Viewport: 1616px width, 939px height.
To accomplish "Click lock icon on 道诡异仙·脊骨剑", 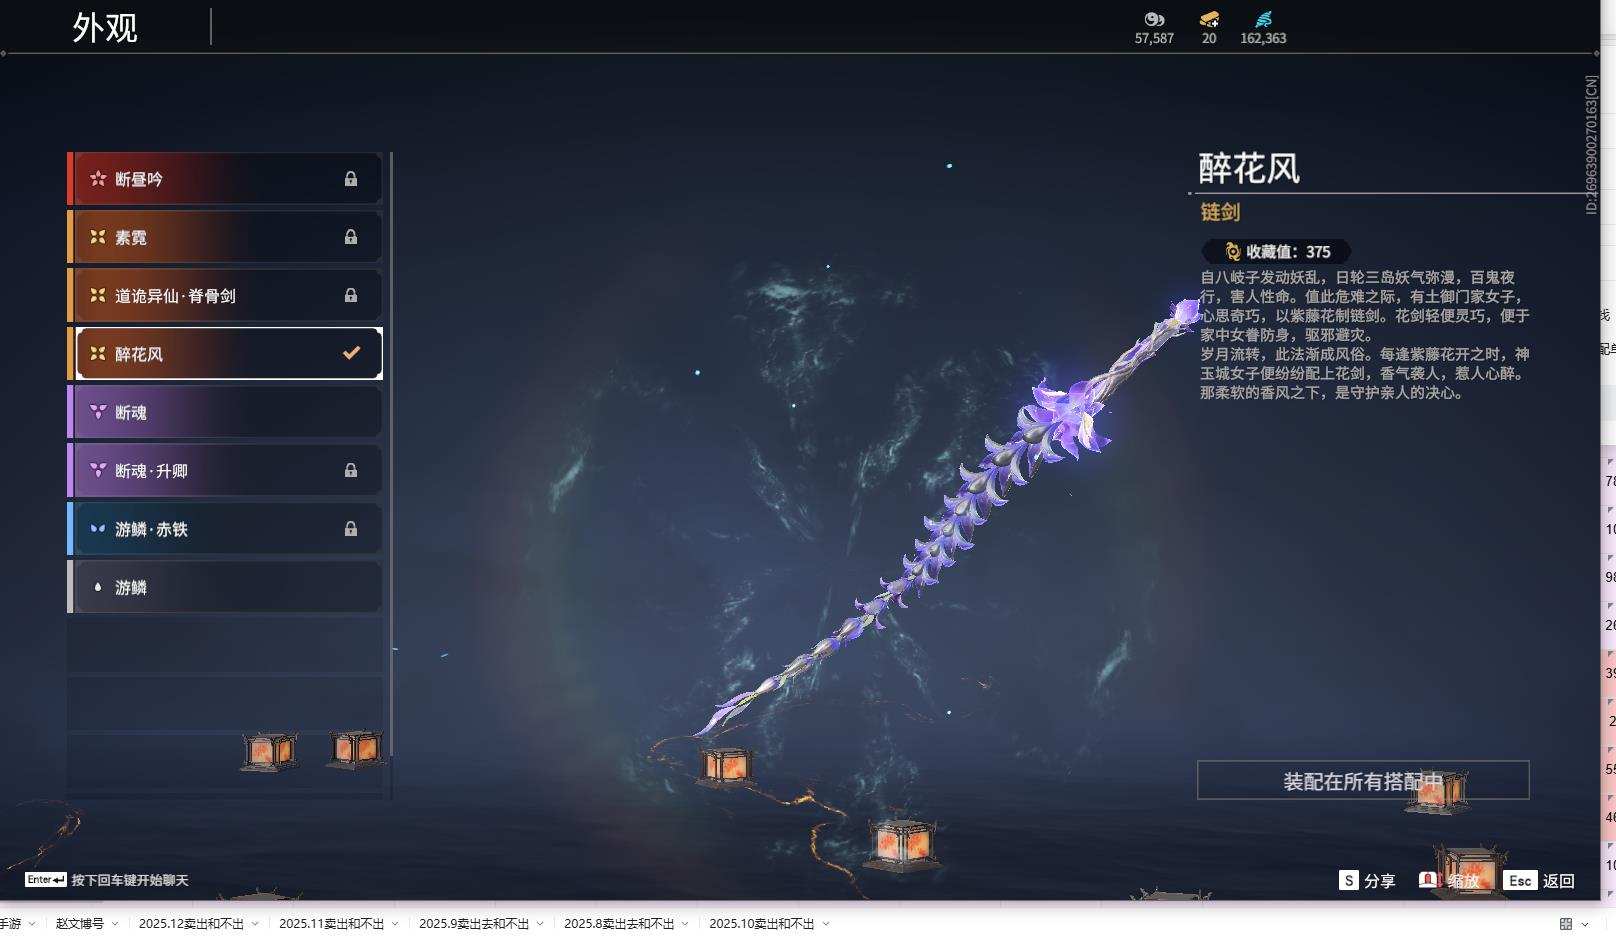I will 351,295.
